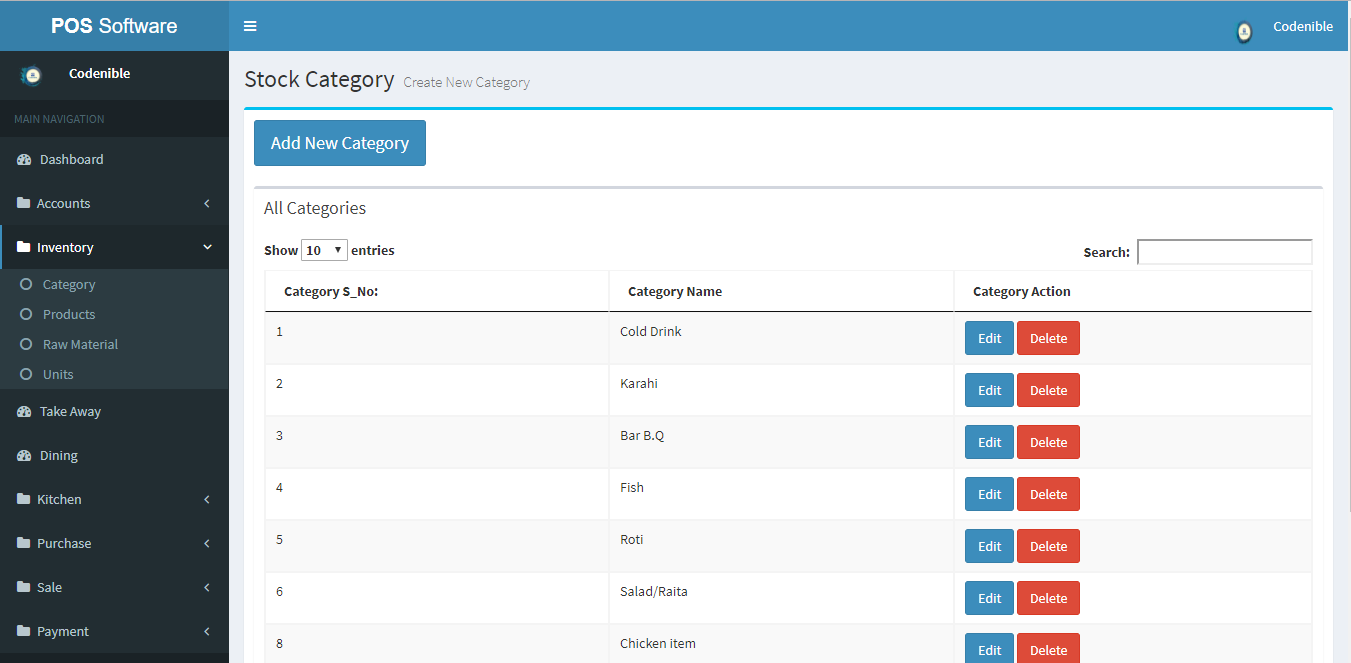The width and height of the screenshot is (1351, 663).
Task: Click the Sale folder icon
Action: pos(23,587)
